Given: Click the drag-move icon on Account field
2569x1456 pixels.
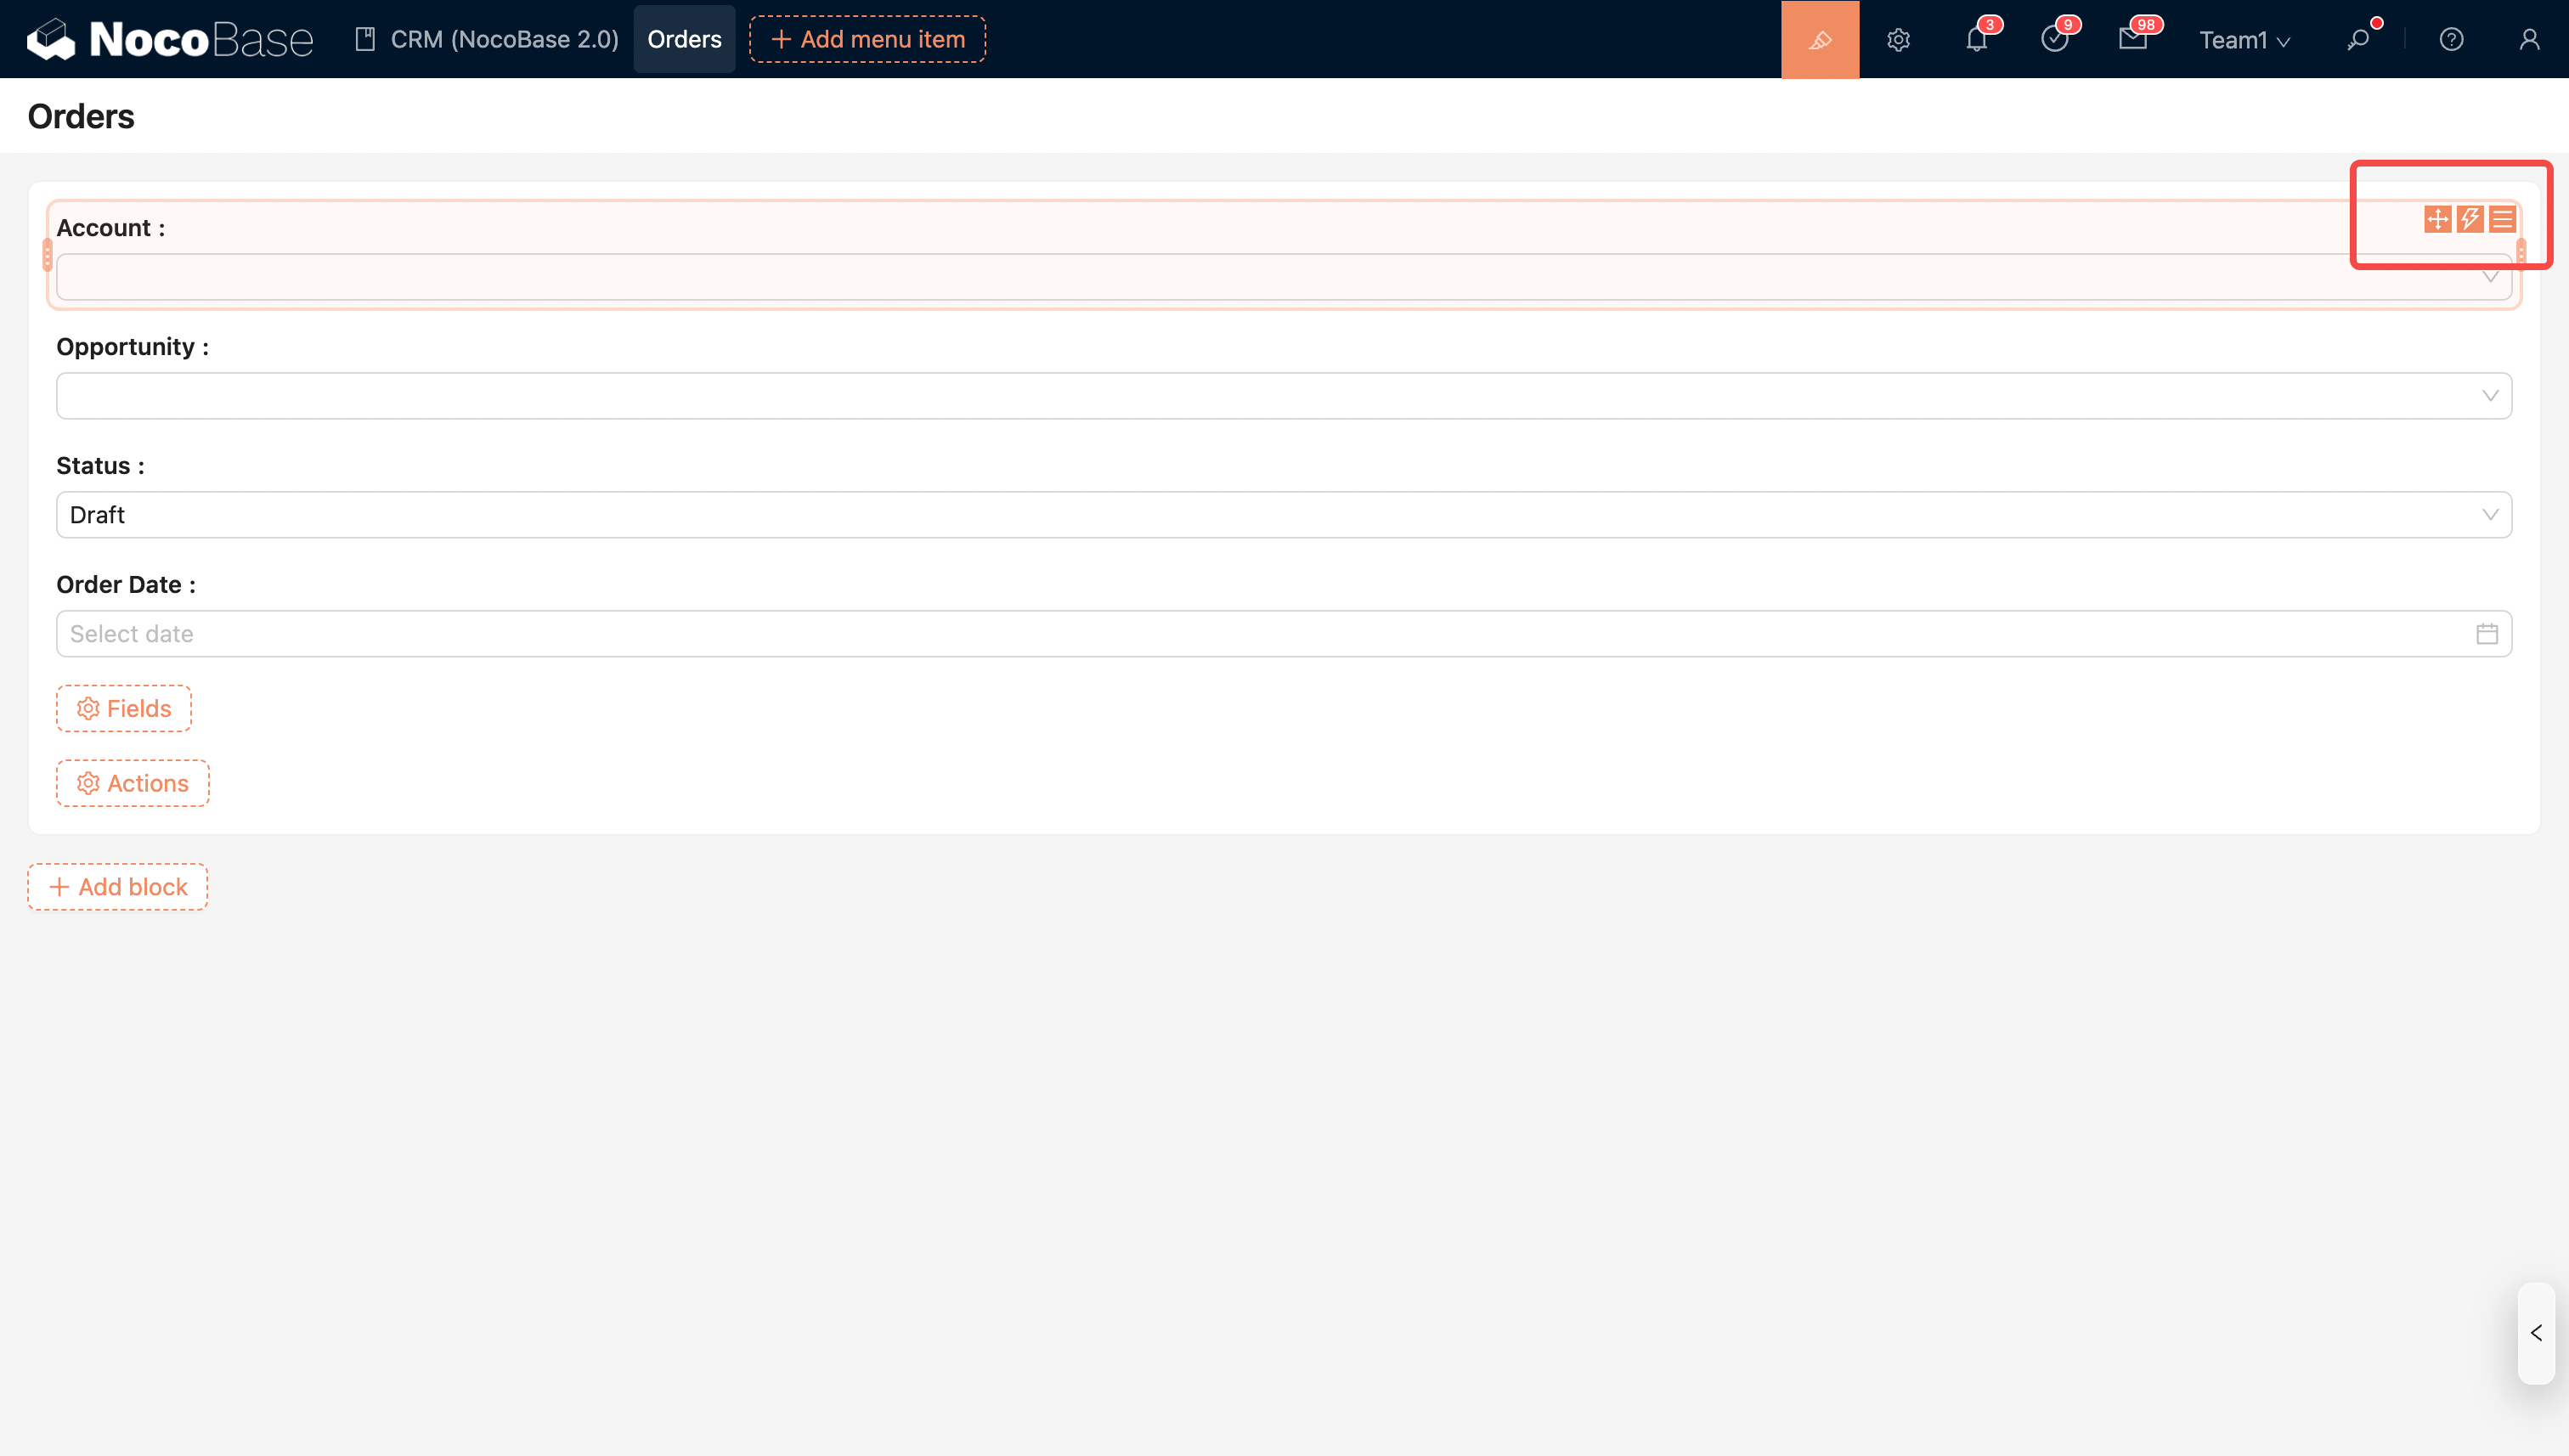Looking at the screenshot, I should click(2437, 219).
